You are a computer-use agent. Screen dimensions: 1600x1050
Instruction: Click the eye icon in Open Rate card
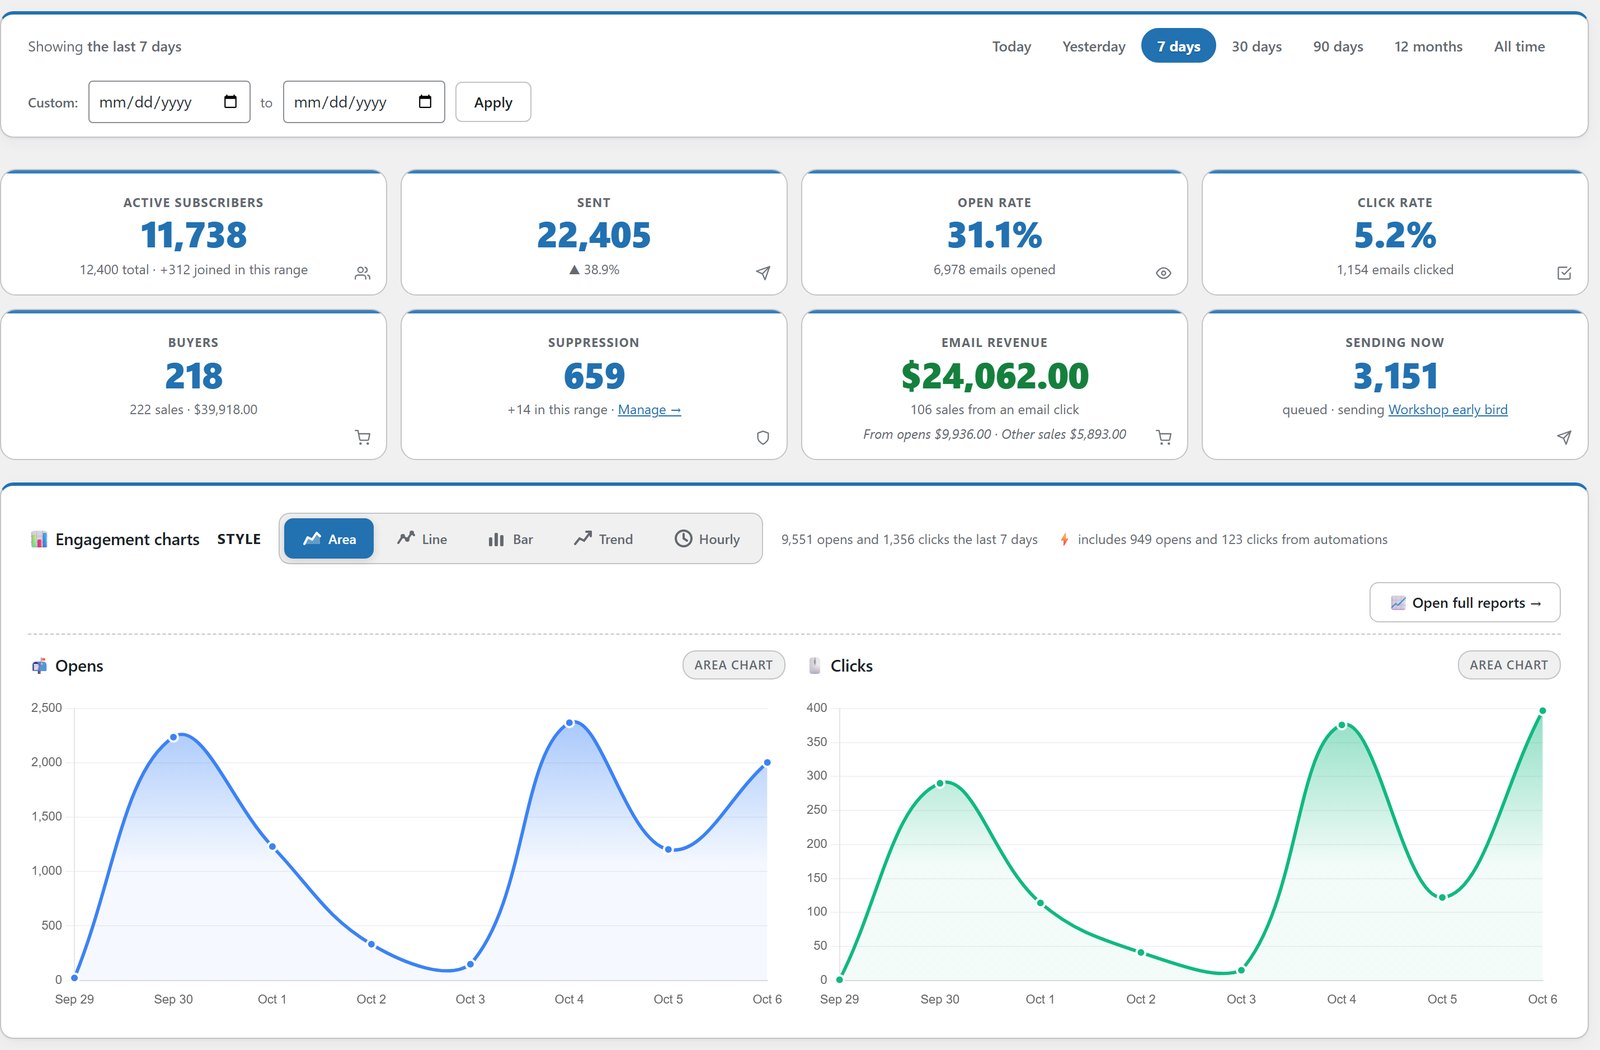[1163, 273]
